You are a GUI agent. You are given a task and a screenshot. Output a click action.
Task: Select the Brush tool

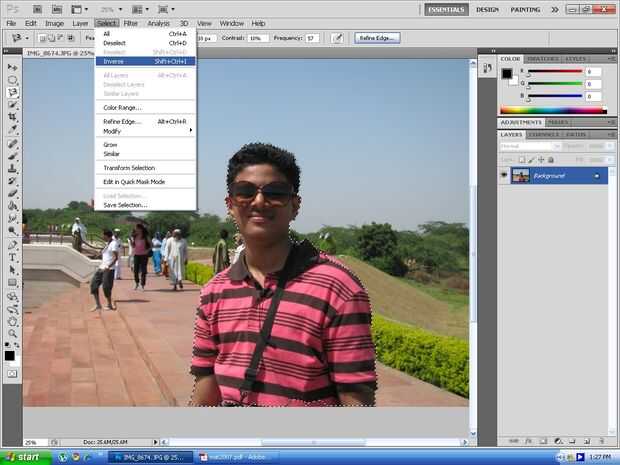pyautogui.click(x=12, y=156)
